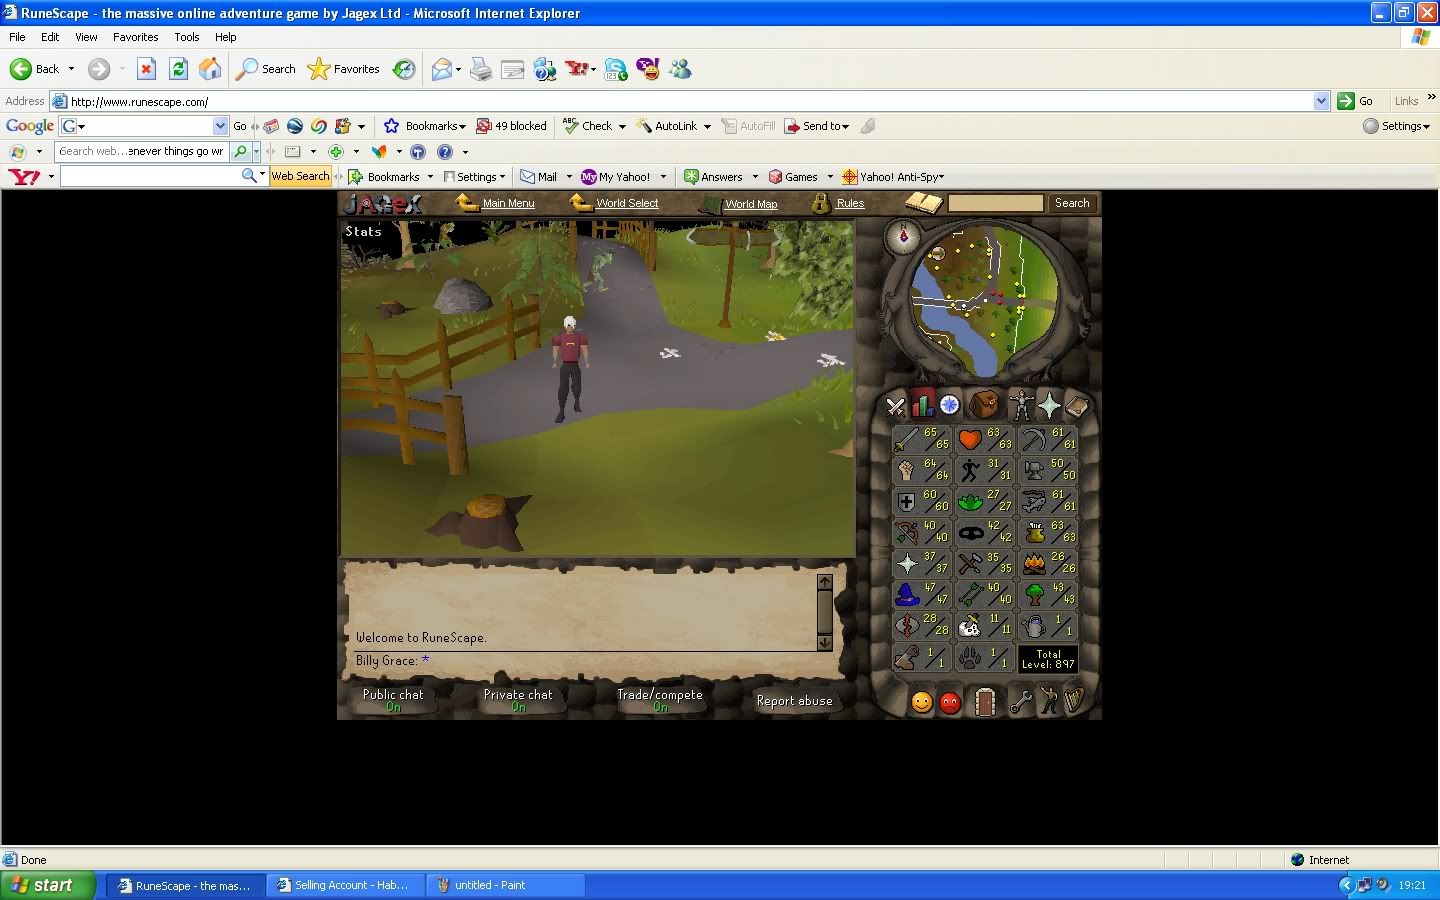This screenshot has height=900, width=1440.
Task: Open the Worn Equipment tab
Action: click(1019, 405)
